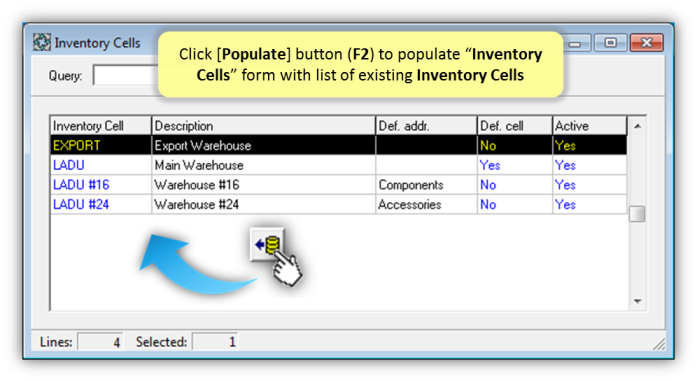The image size is (697, 382).
Task: Sort by Active column header
Action: pyautogui.click(x=590, y=126)
